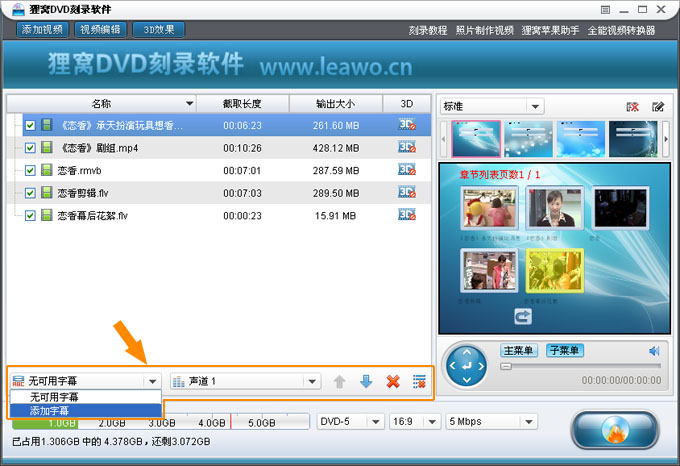Choose 无可用字幕 in the dropdown list
The image size is (680, 466).
85,397
